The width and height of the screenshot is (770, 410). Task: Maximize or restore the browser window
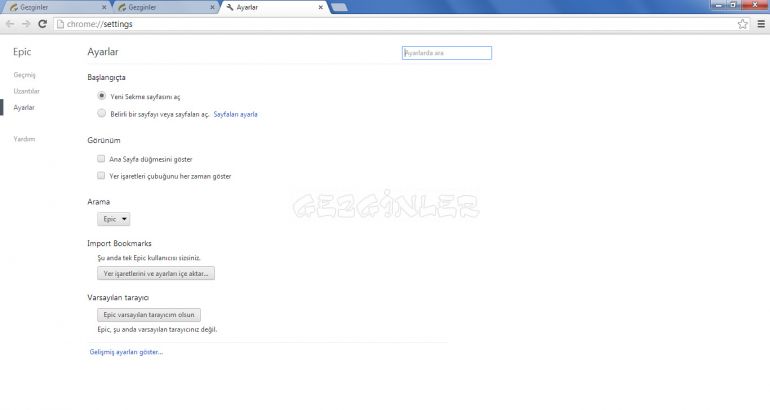coord(733,5)
